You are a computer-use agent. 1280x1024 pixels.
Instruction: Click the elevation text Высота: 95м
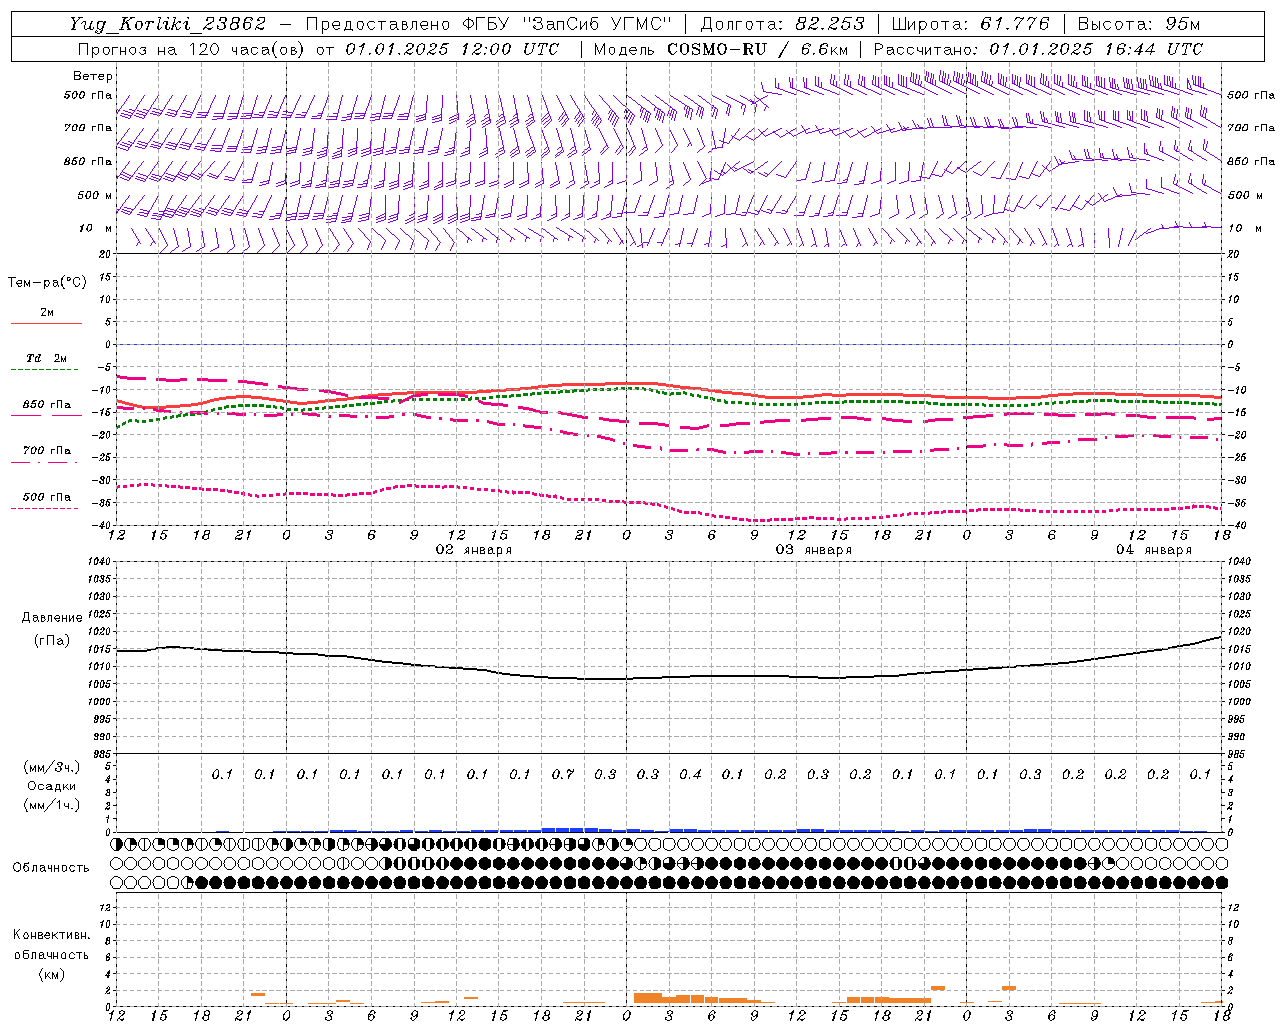tap(1137, 24)
